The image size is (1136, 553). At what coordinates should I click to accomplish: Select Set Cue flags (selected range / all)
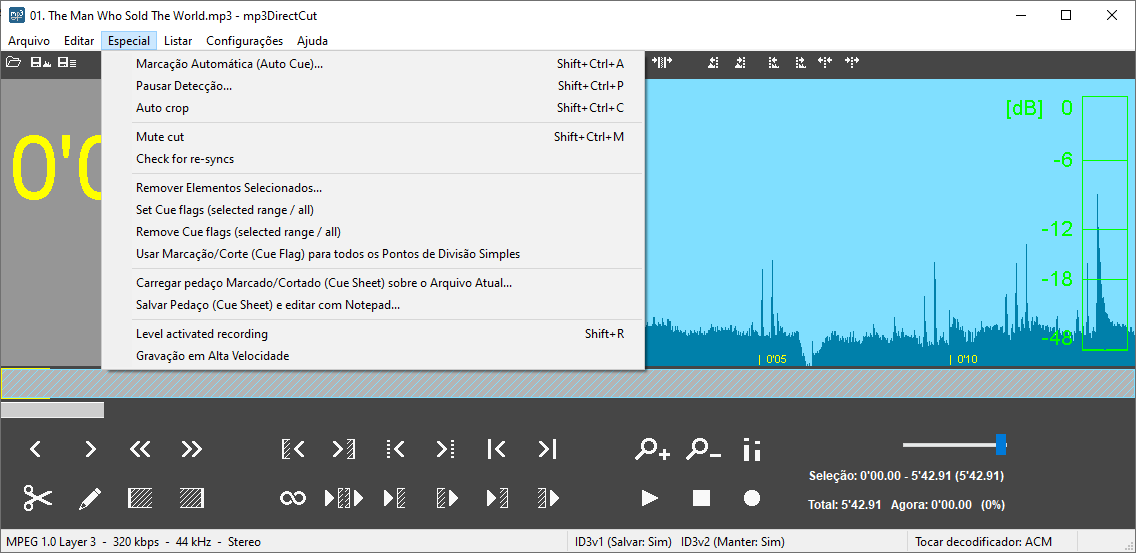click(372, 210)
